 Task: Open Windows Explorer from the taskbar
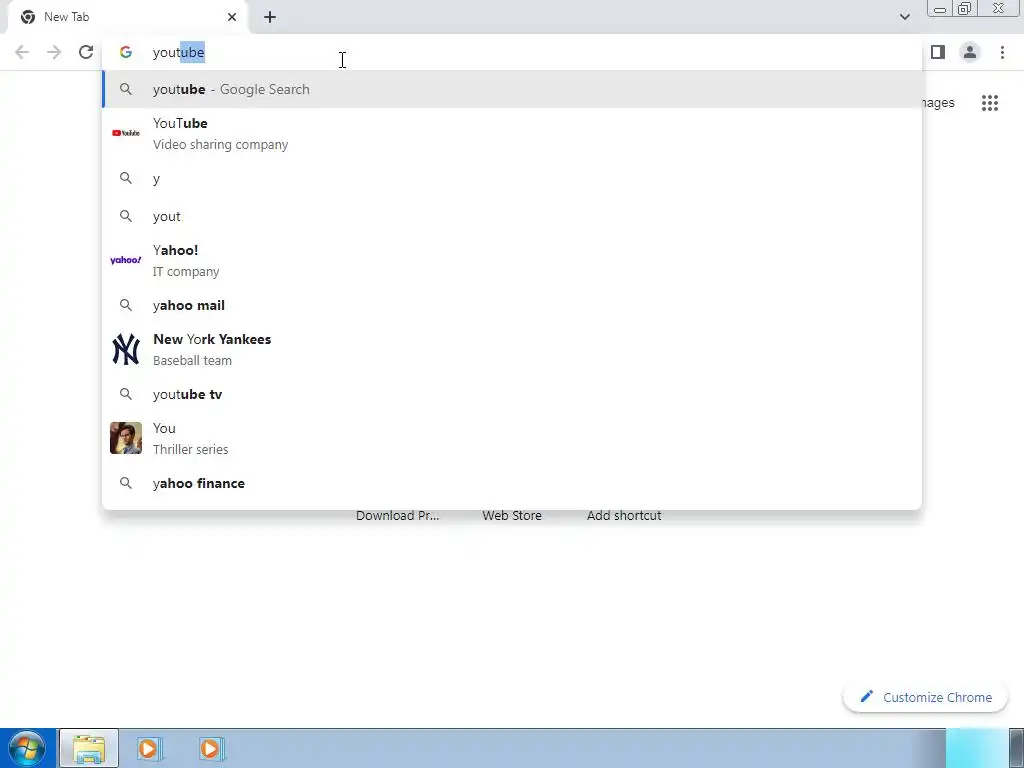tap(89, 748)
